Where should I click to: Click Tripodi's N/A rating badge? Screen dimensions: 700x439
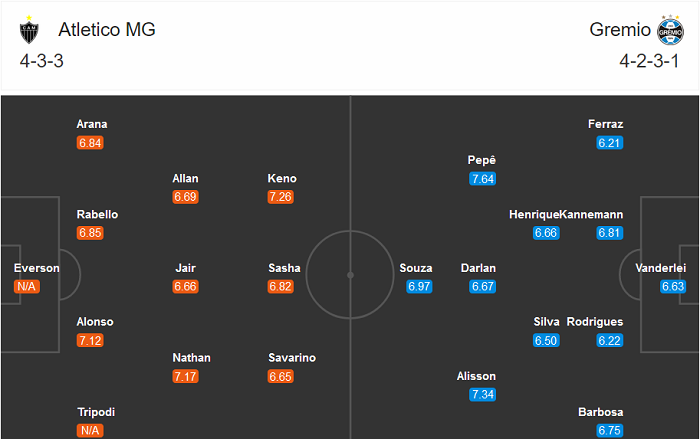point(90,431)
